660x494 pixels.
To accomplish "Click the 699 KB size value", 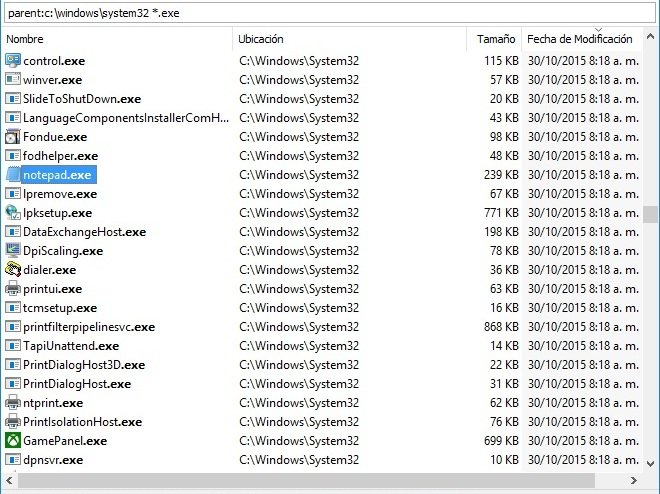I will [501, 441].
